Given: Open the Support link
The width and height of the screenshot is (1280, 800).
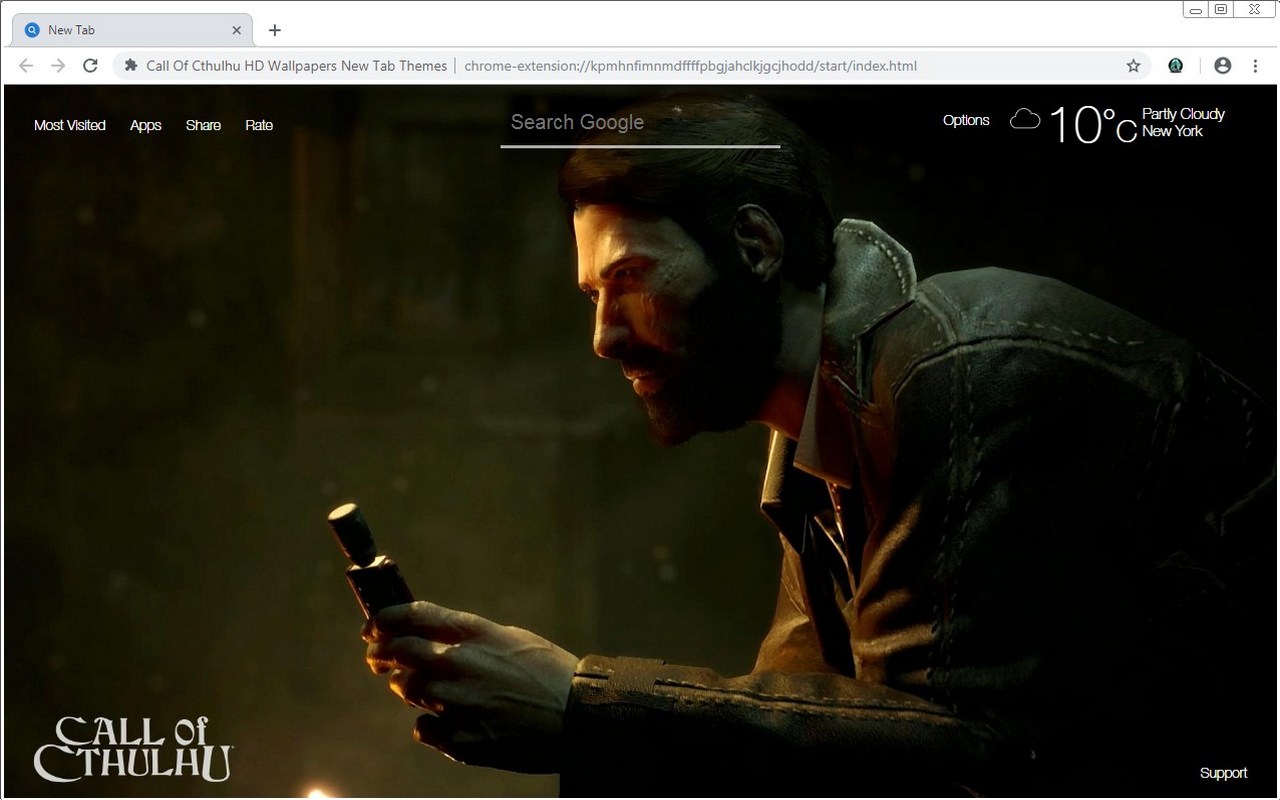Looking at the screenshot, I should click(1223, 773).
